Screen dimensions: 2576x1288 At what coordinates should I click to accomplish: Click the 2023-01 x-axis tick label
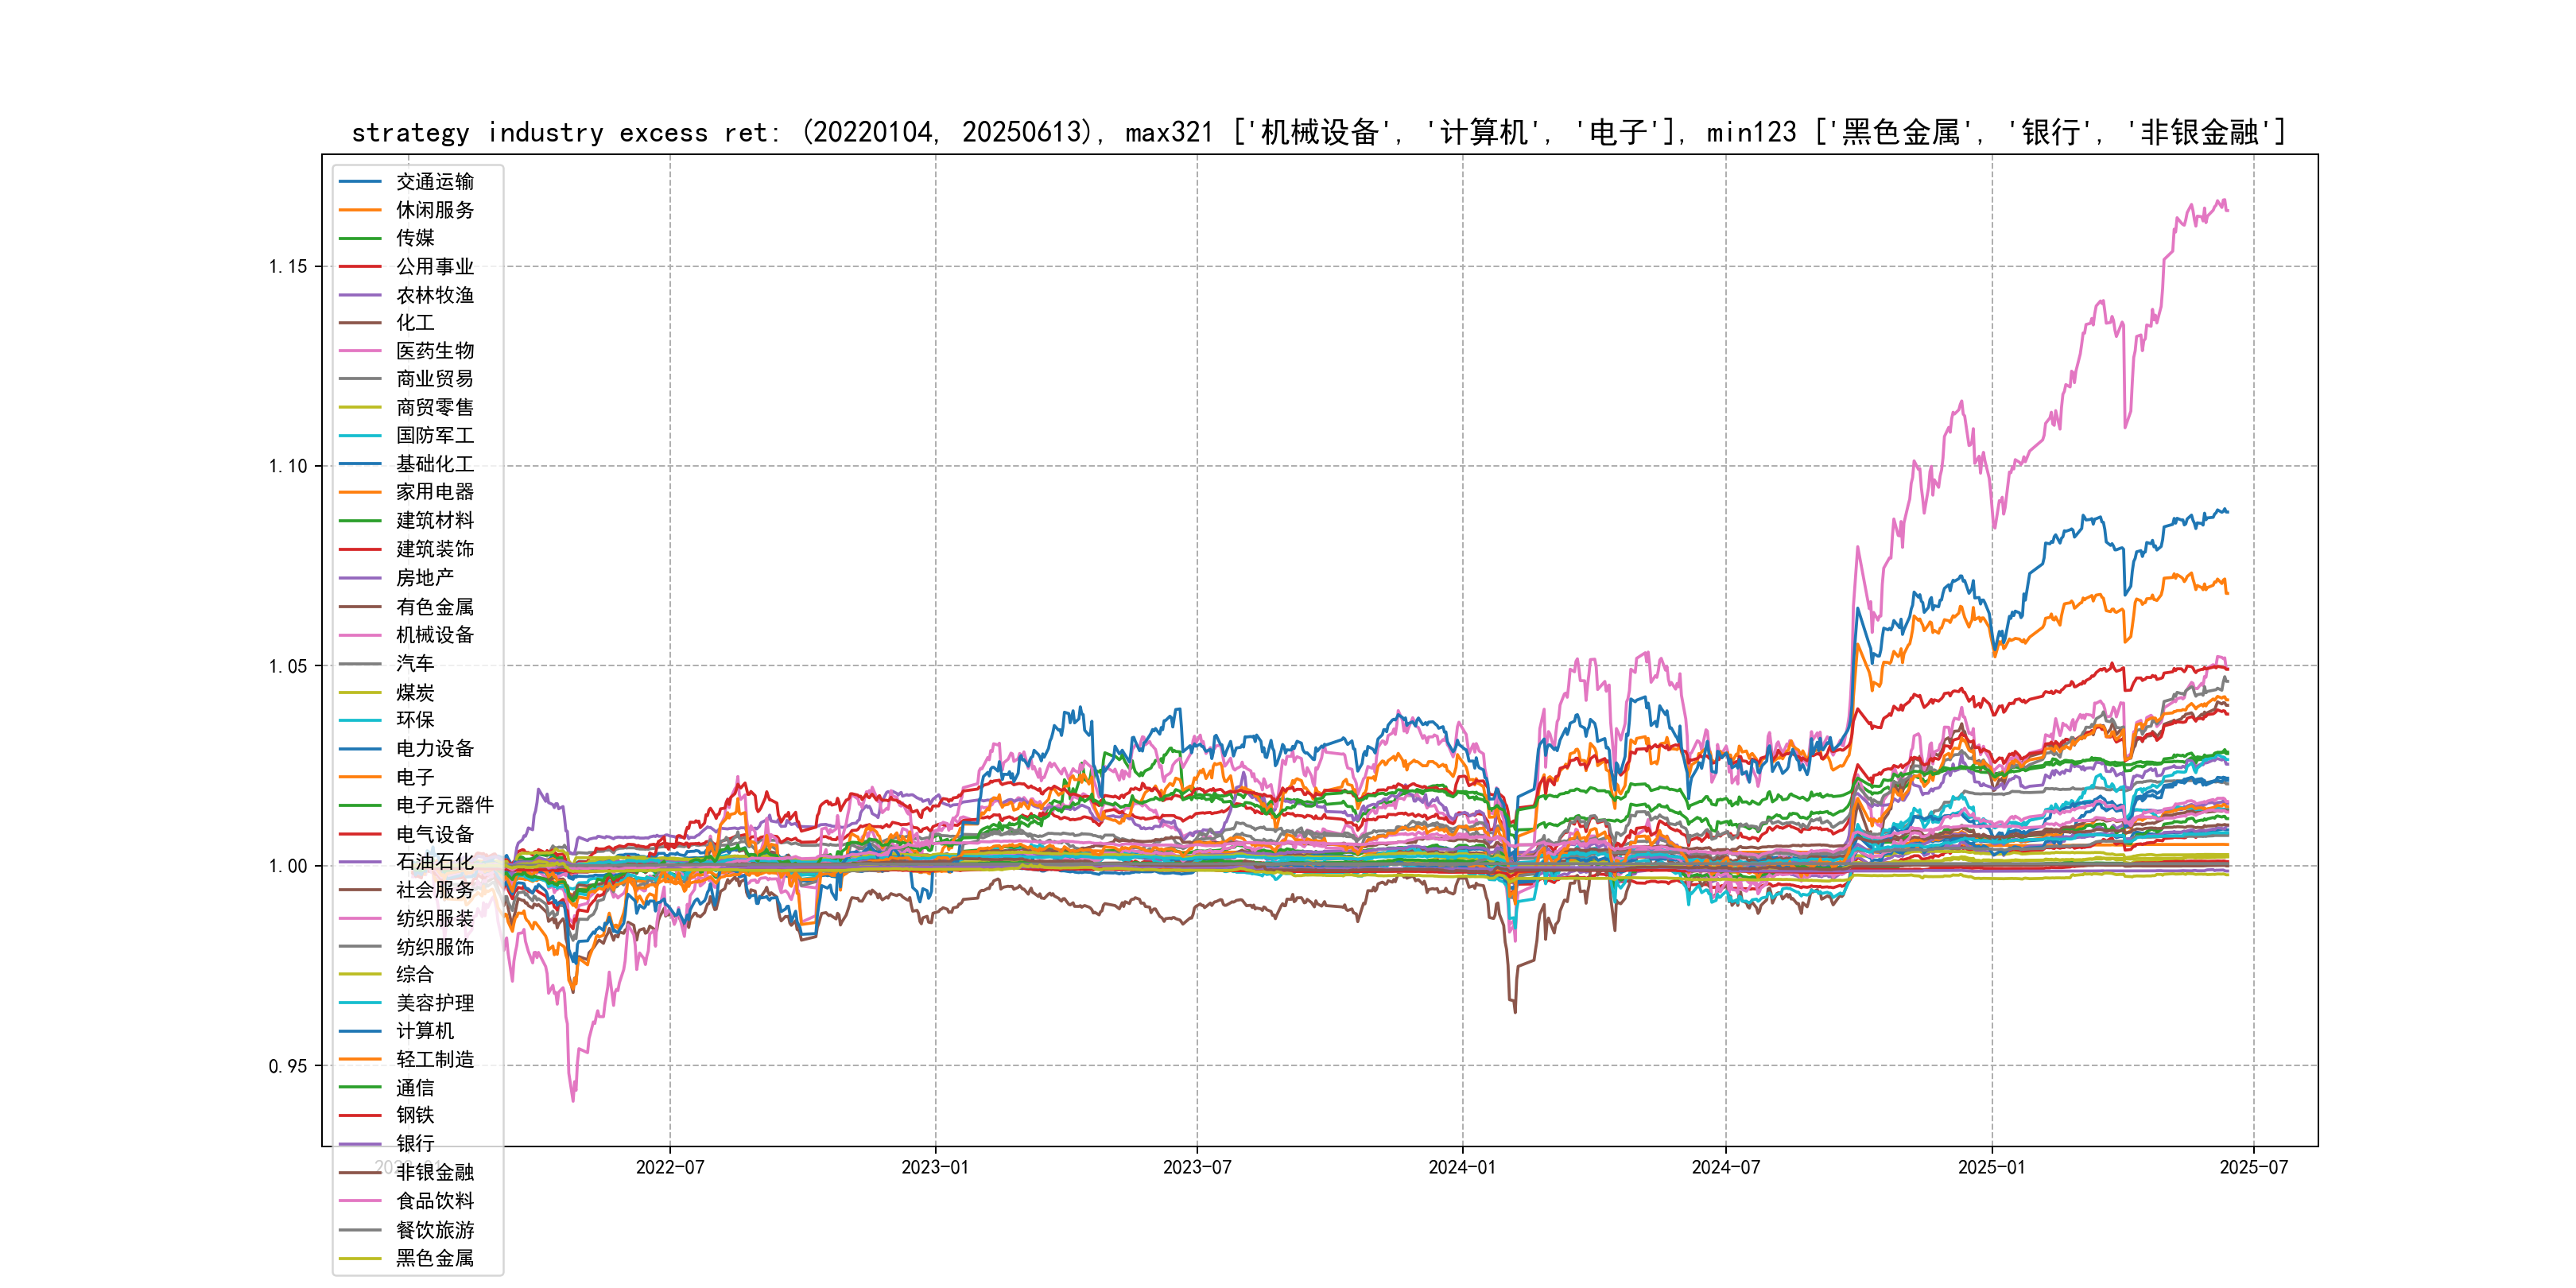coord(934,1167)
